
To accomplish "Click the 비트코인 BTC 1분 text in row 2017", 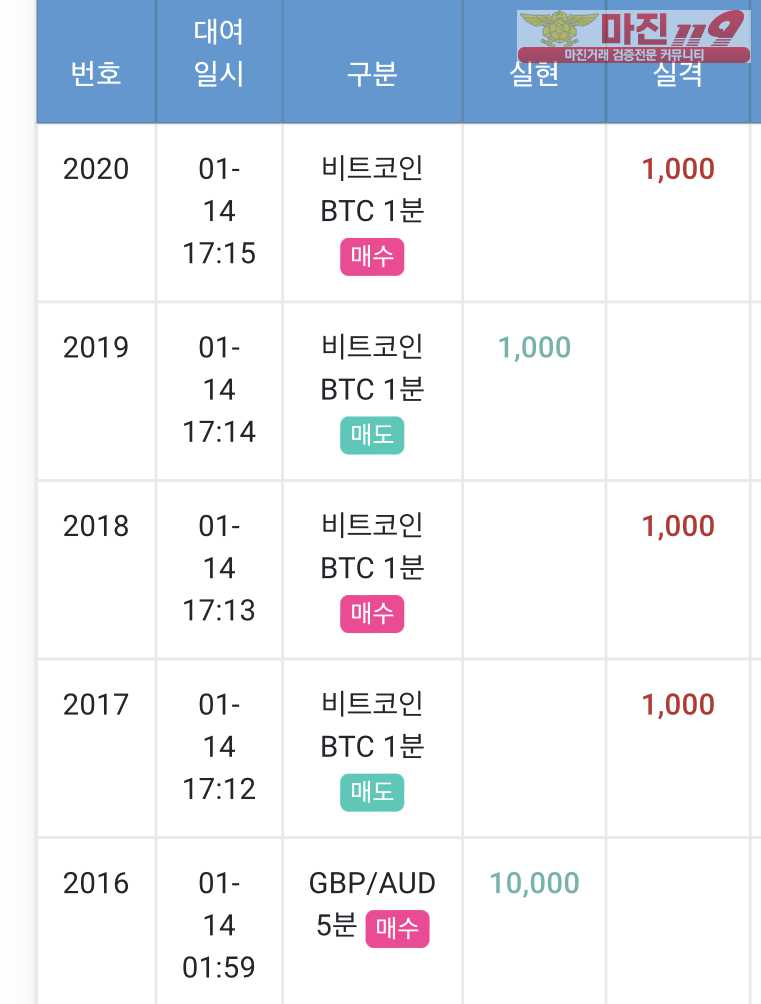I will (x=372, y=725).
